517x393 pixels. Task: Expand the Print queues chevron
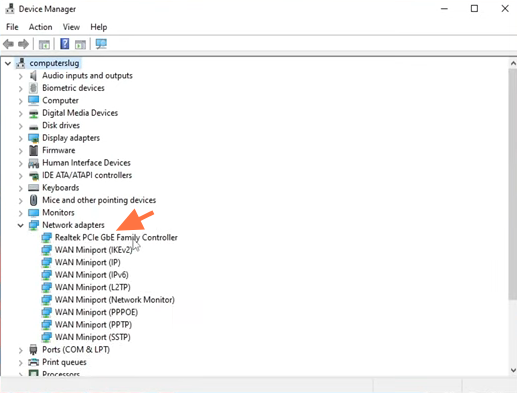[x=21, y=363]
